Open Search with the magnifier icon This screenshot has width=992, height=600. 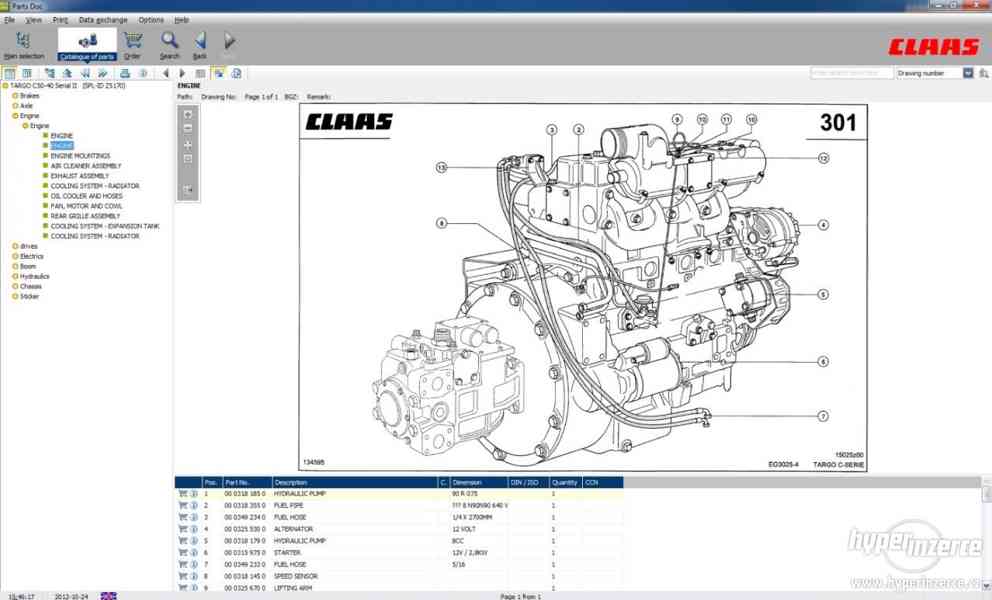[x=169, y=46]
